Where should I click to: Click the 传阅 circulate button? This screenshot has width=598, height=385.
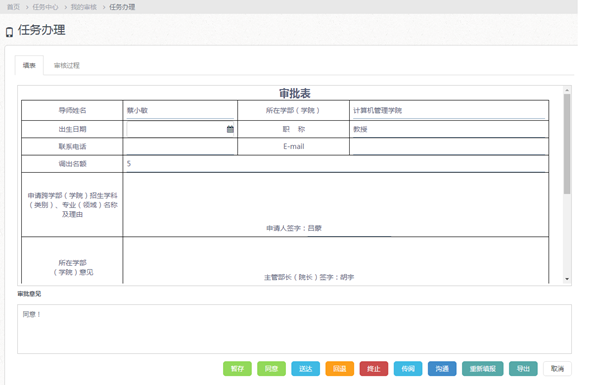pos(408,369)
